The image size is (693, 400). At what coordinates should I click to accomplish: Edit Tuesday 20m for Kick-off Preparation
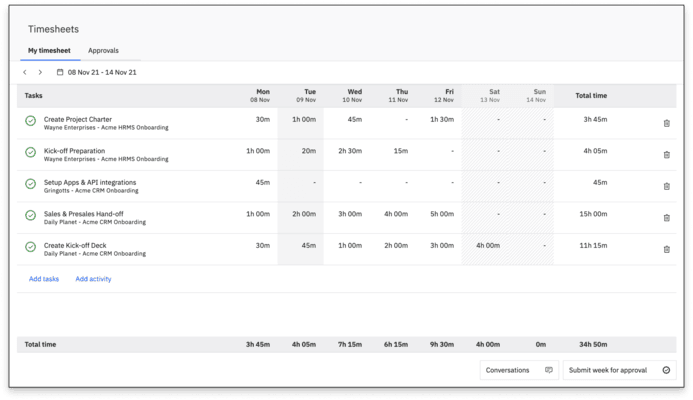coord(308,151)
